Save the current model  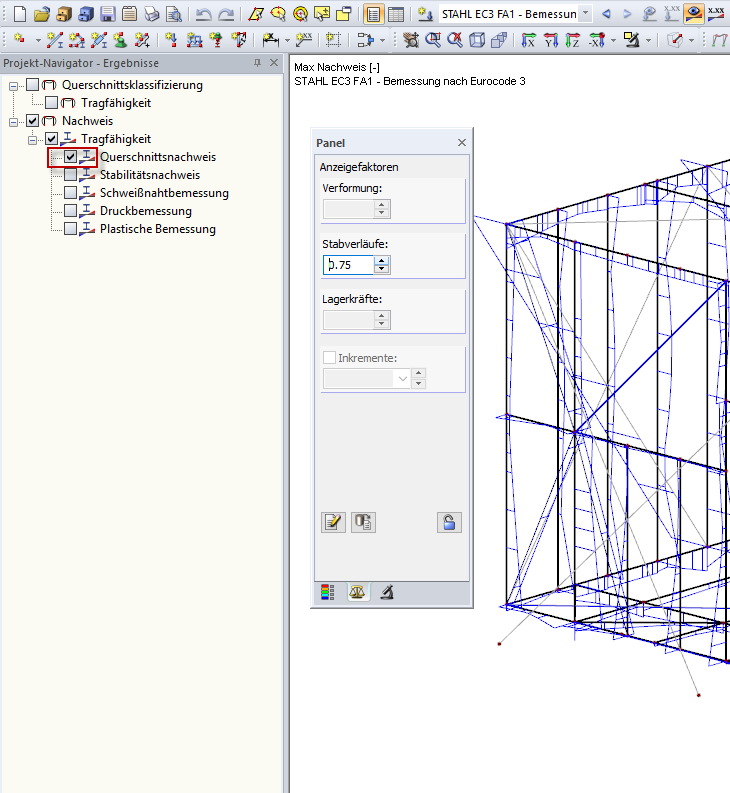[107, 14]
